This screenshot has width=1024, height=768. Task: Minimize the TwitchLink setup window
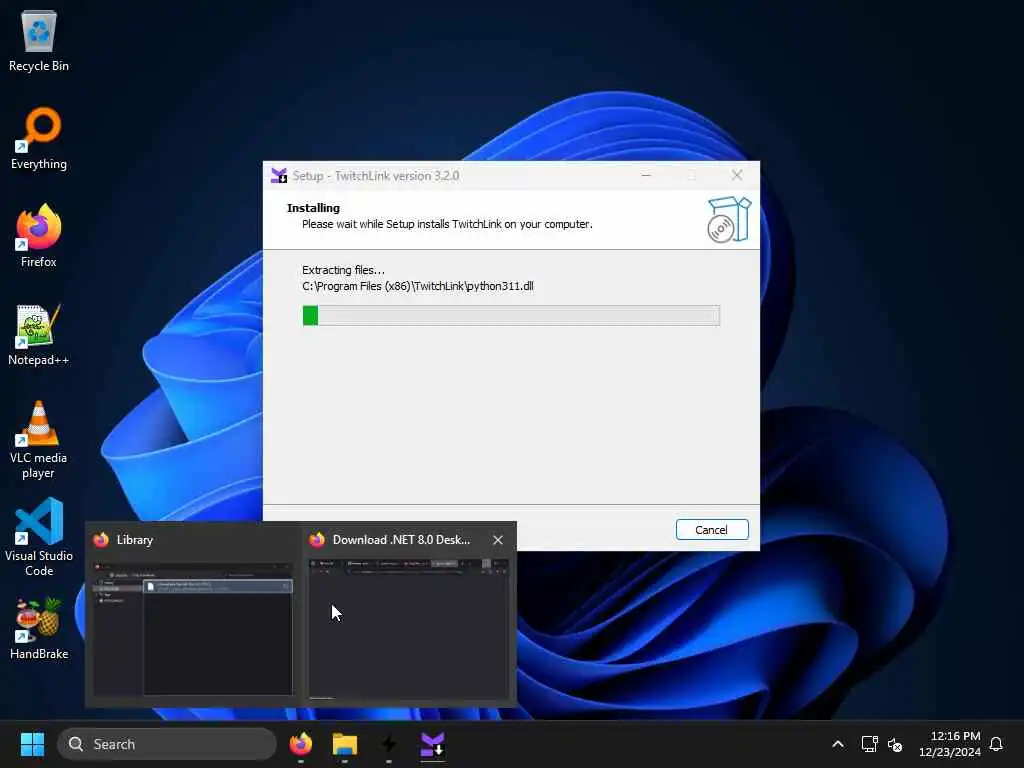click(x=646, y=175)
